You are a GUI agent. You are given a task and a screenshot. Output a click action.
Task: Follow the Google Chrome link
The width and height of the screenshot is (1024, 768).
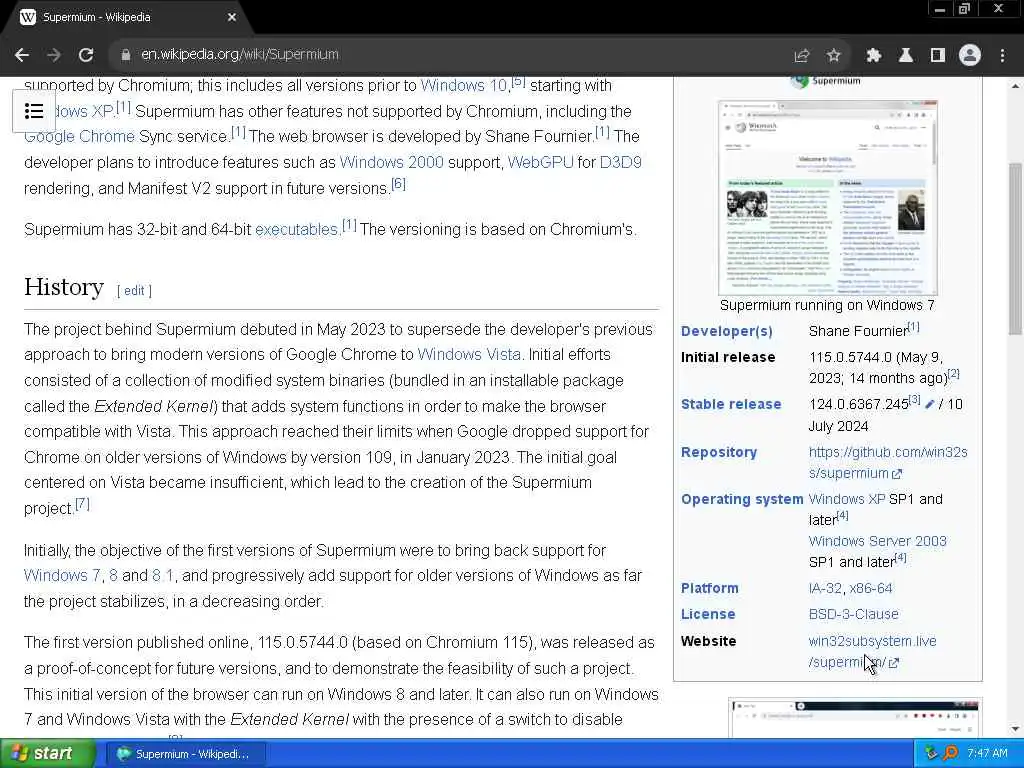point(79,136)
